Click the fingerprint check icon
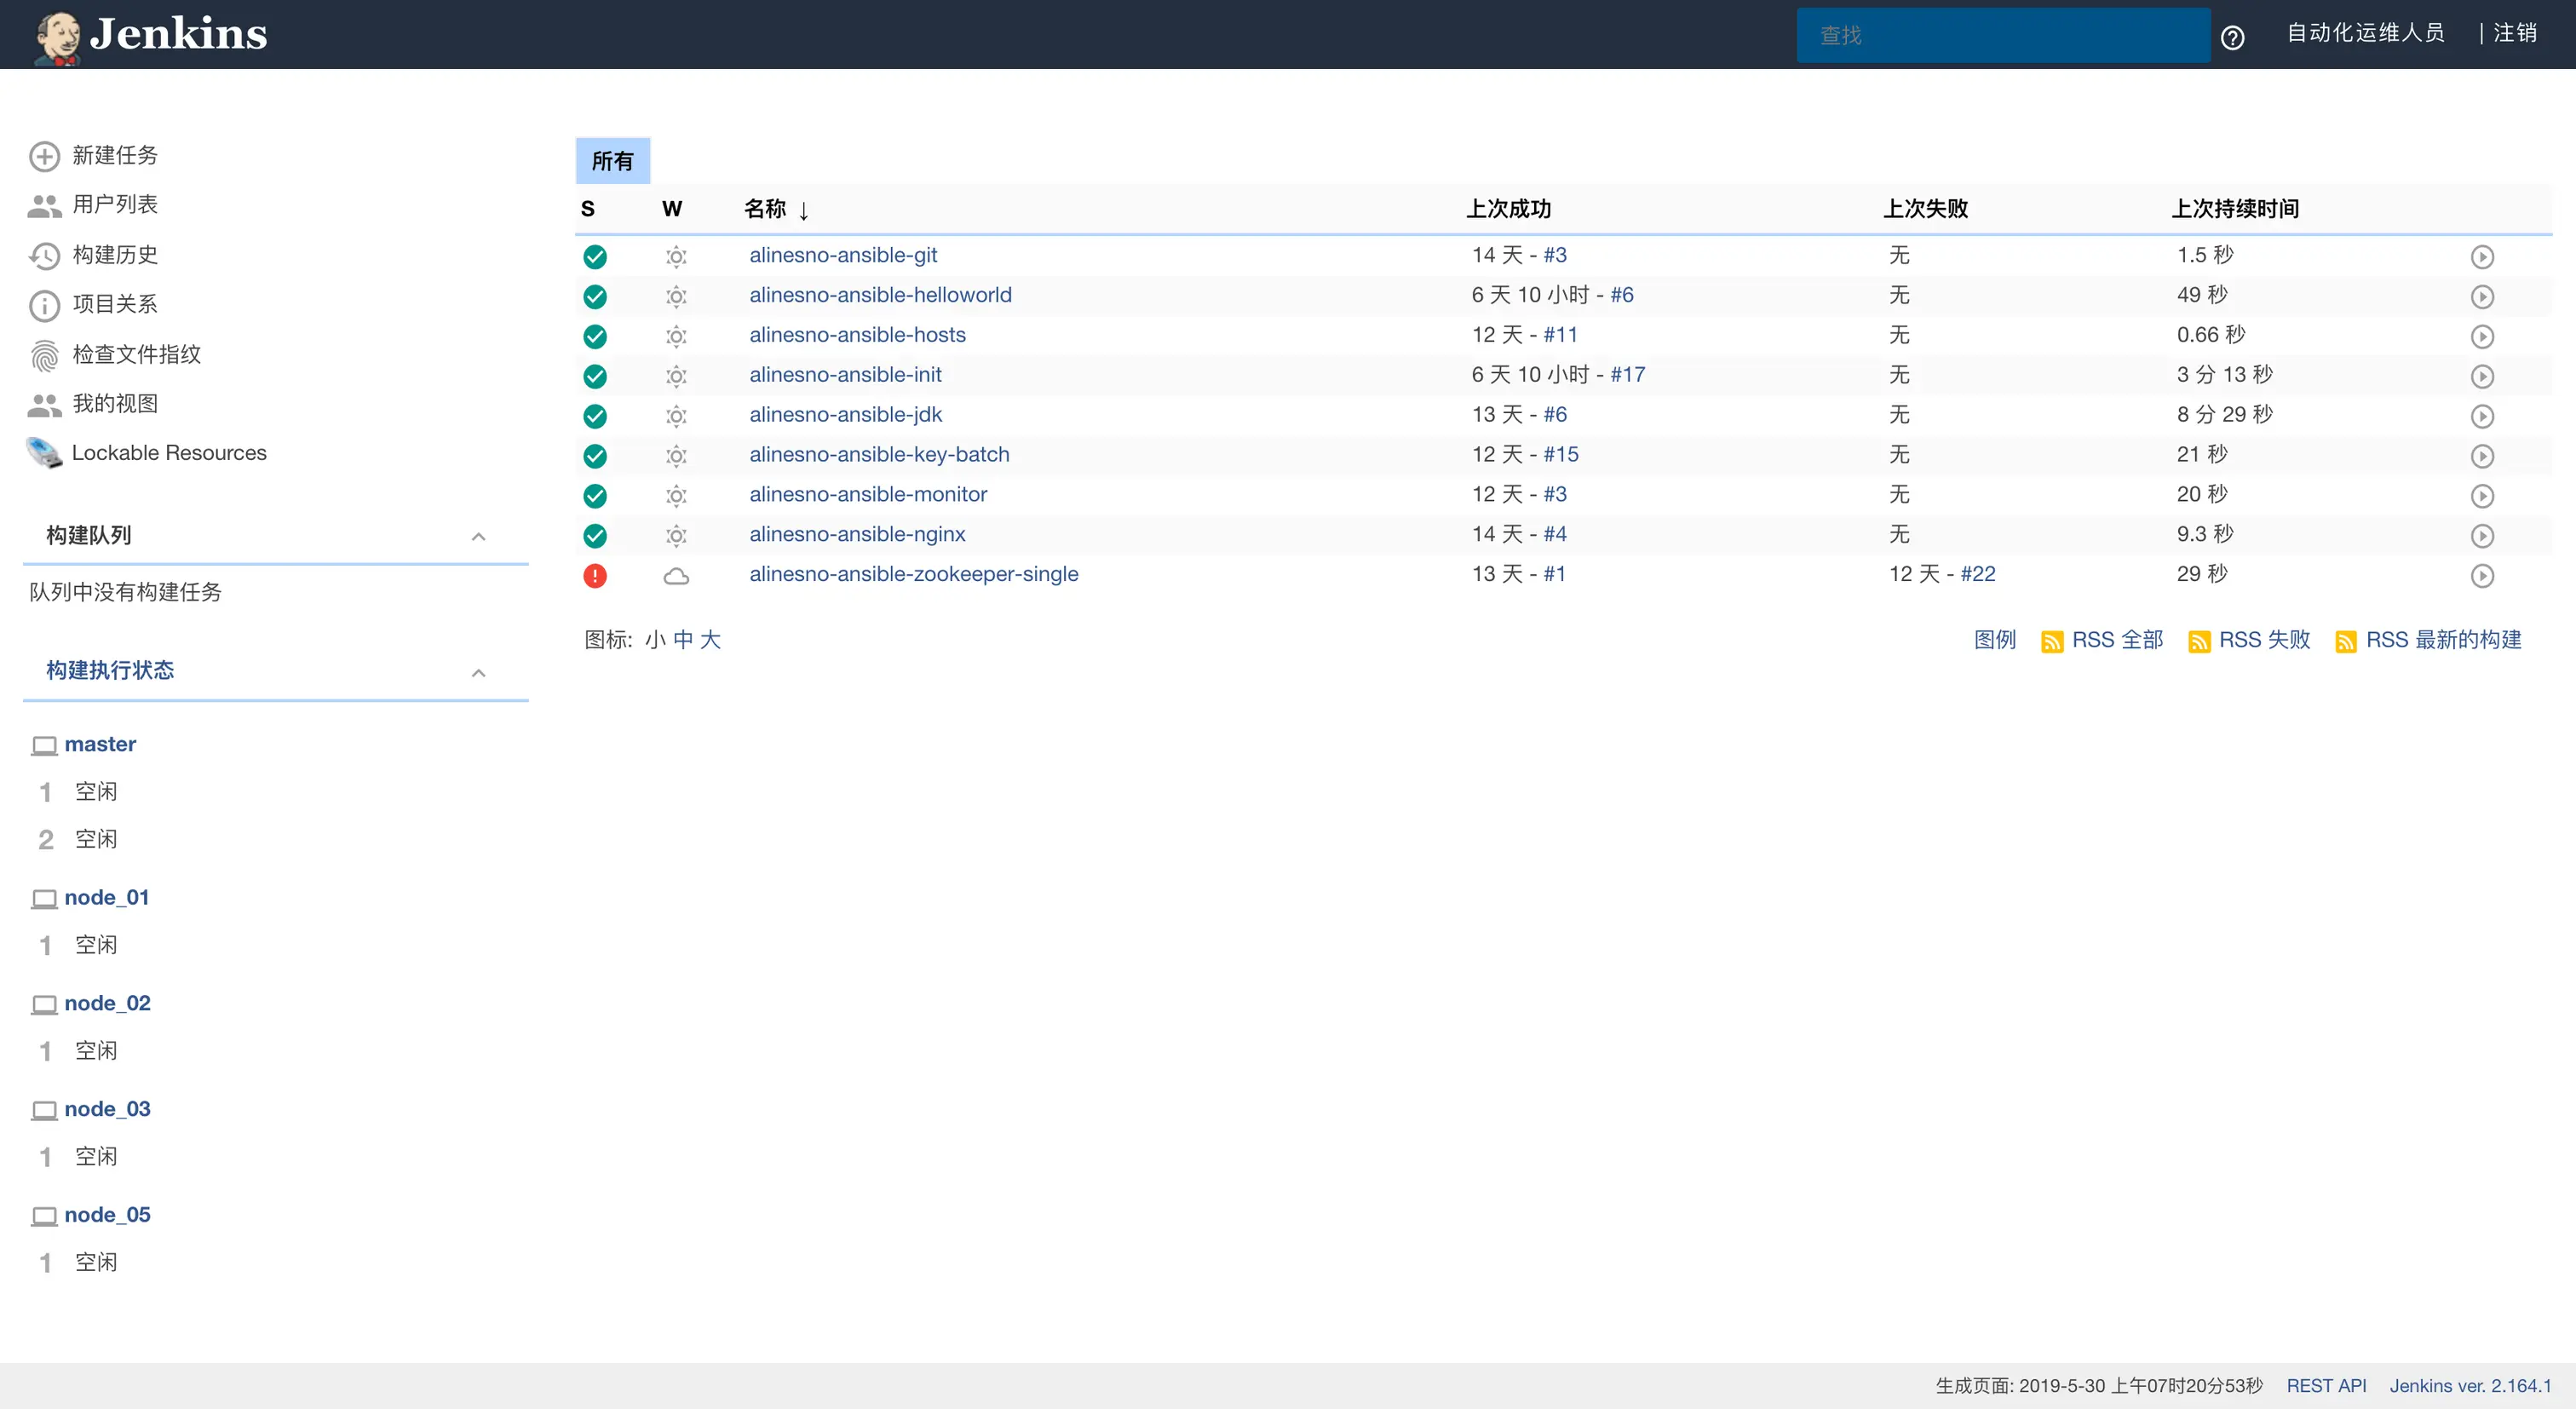The height and width of the screenshot is (1409, 2576). pyautogui.click(x=44, y=355)
